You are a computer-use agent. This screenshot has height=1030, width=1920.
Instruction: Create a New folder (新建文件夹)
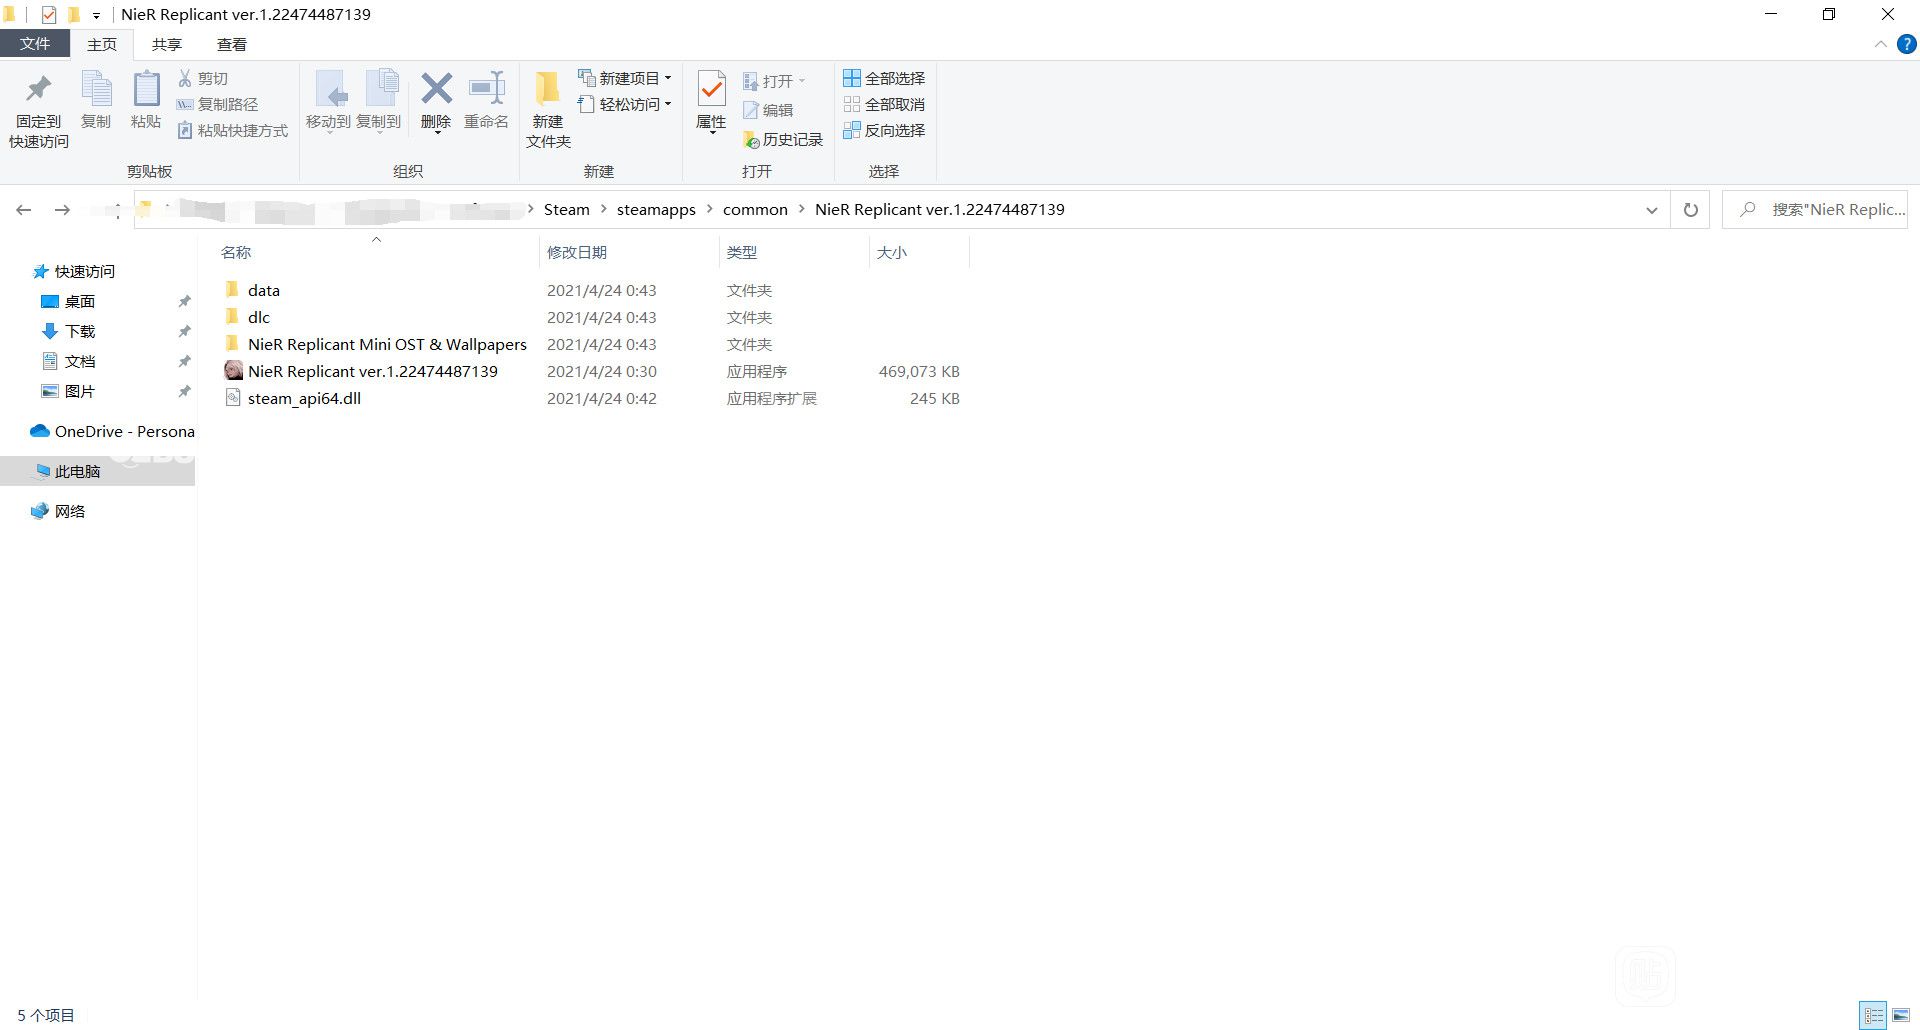pos(548,110)
